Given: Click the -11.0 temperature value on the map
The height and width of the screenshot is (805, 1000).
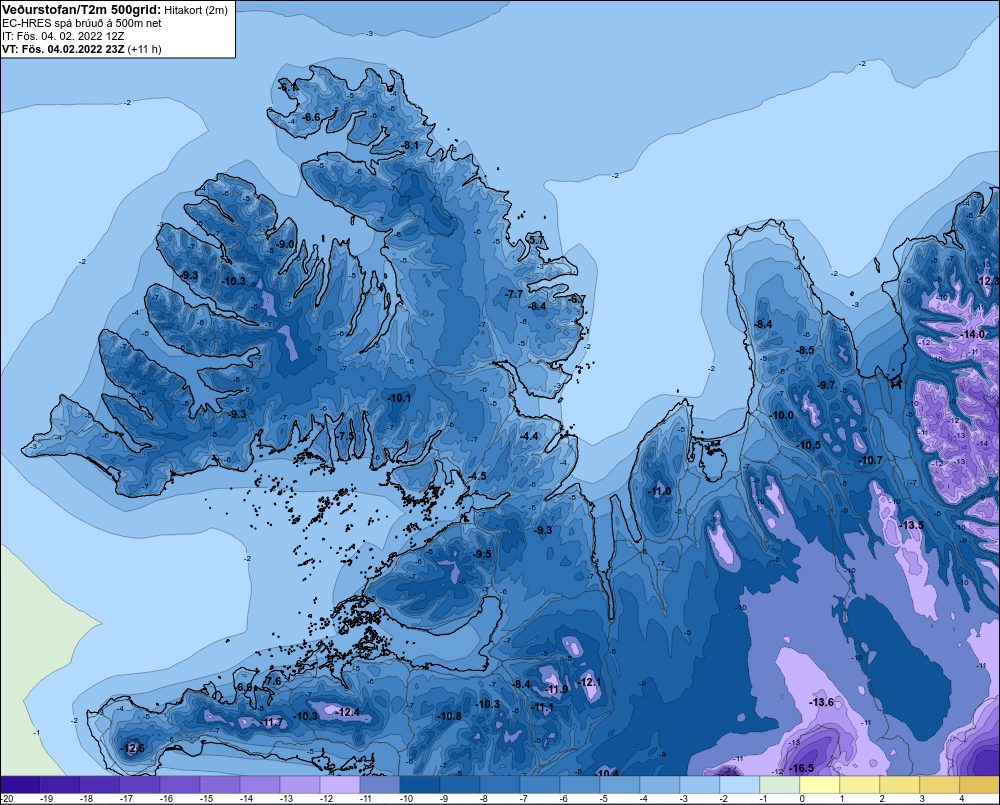Looking at the screenshot, I should pos(659,491).
